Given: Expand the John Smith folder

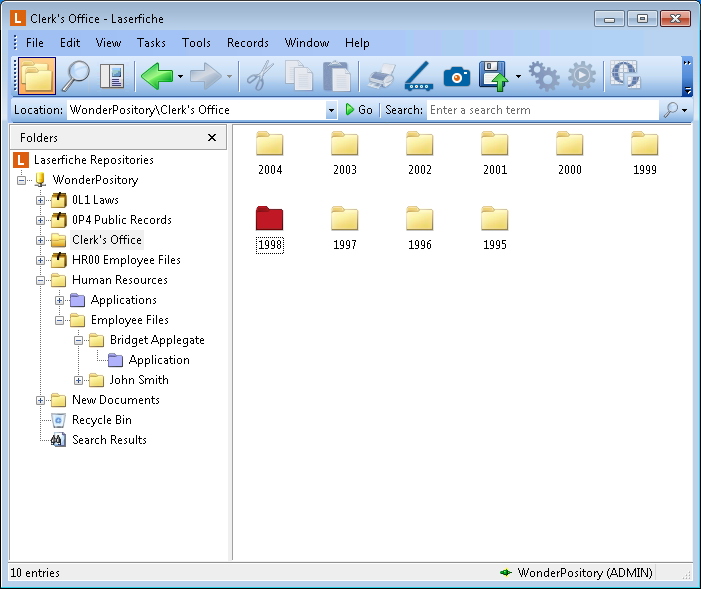Looking at the screenshot, I should (78, 381).
